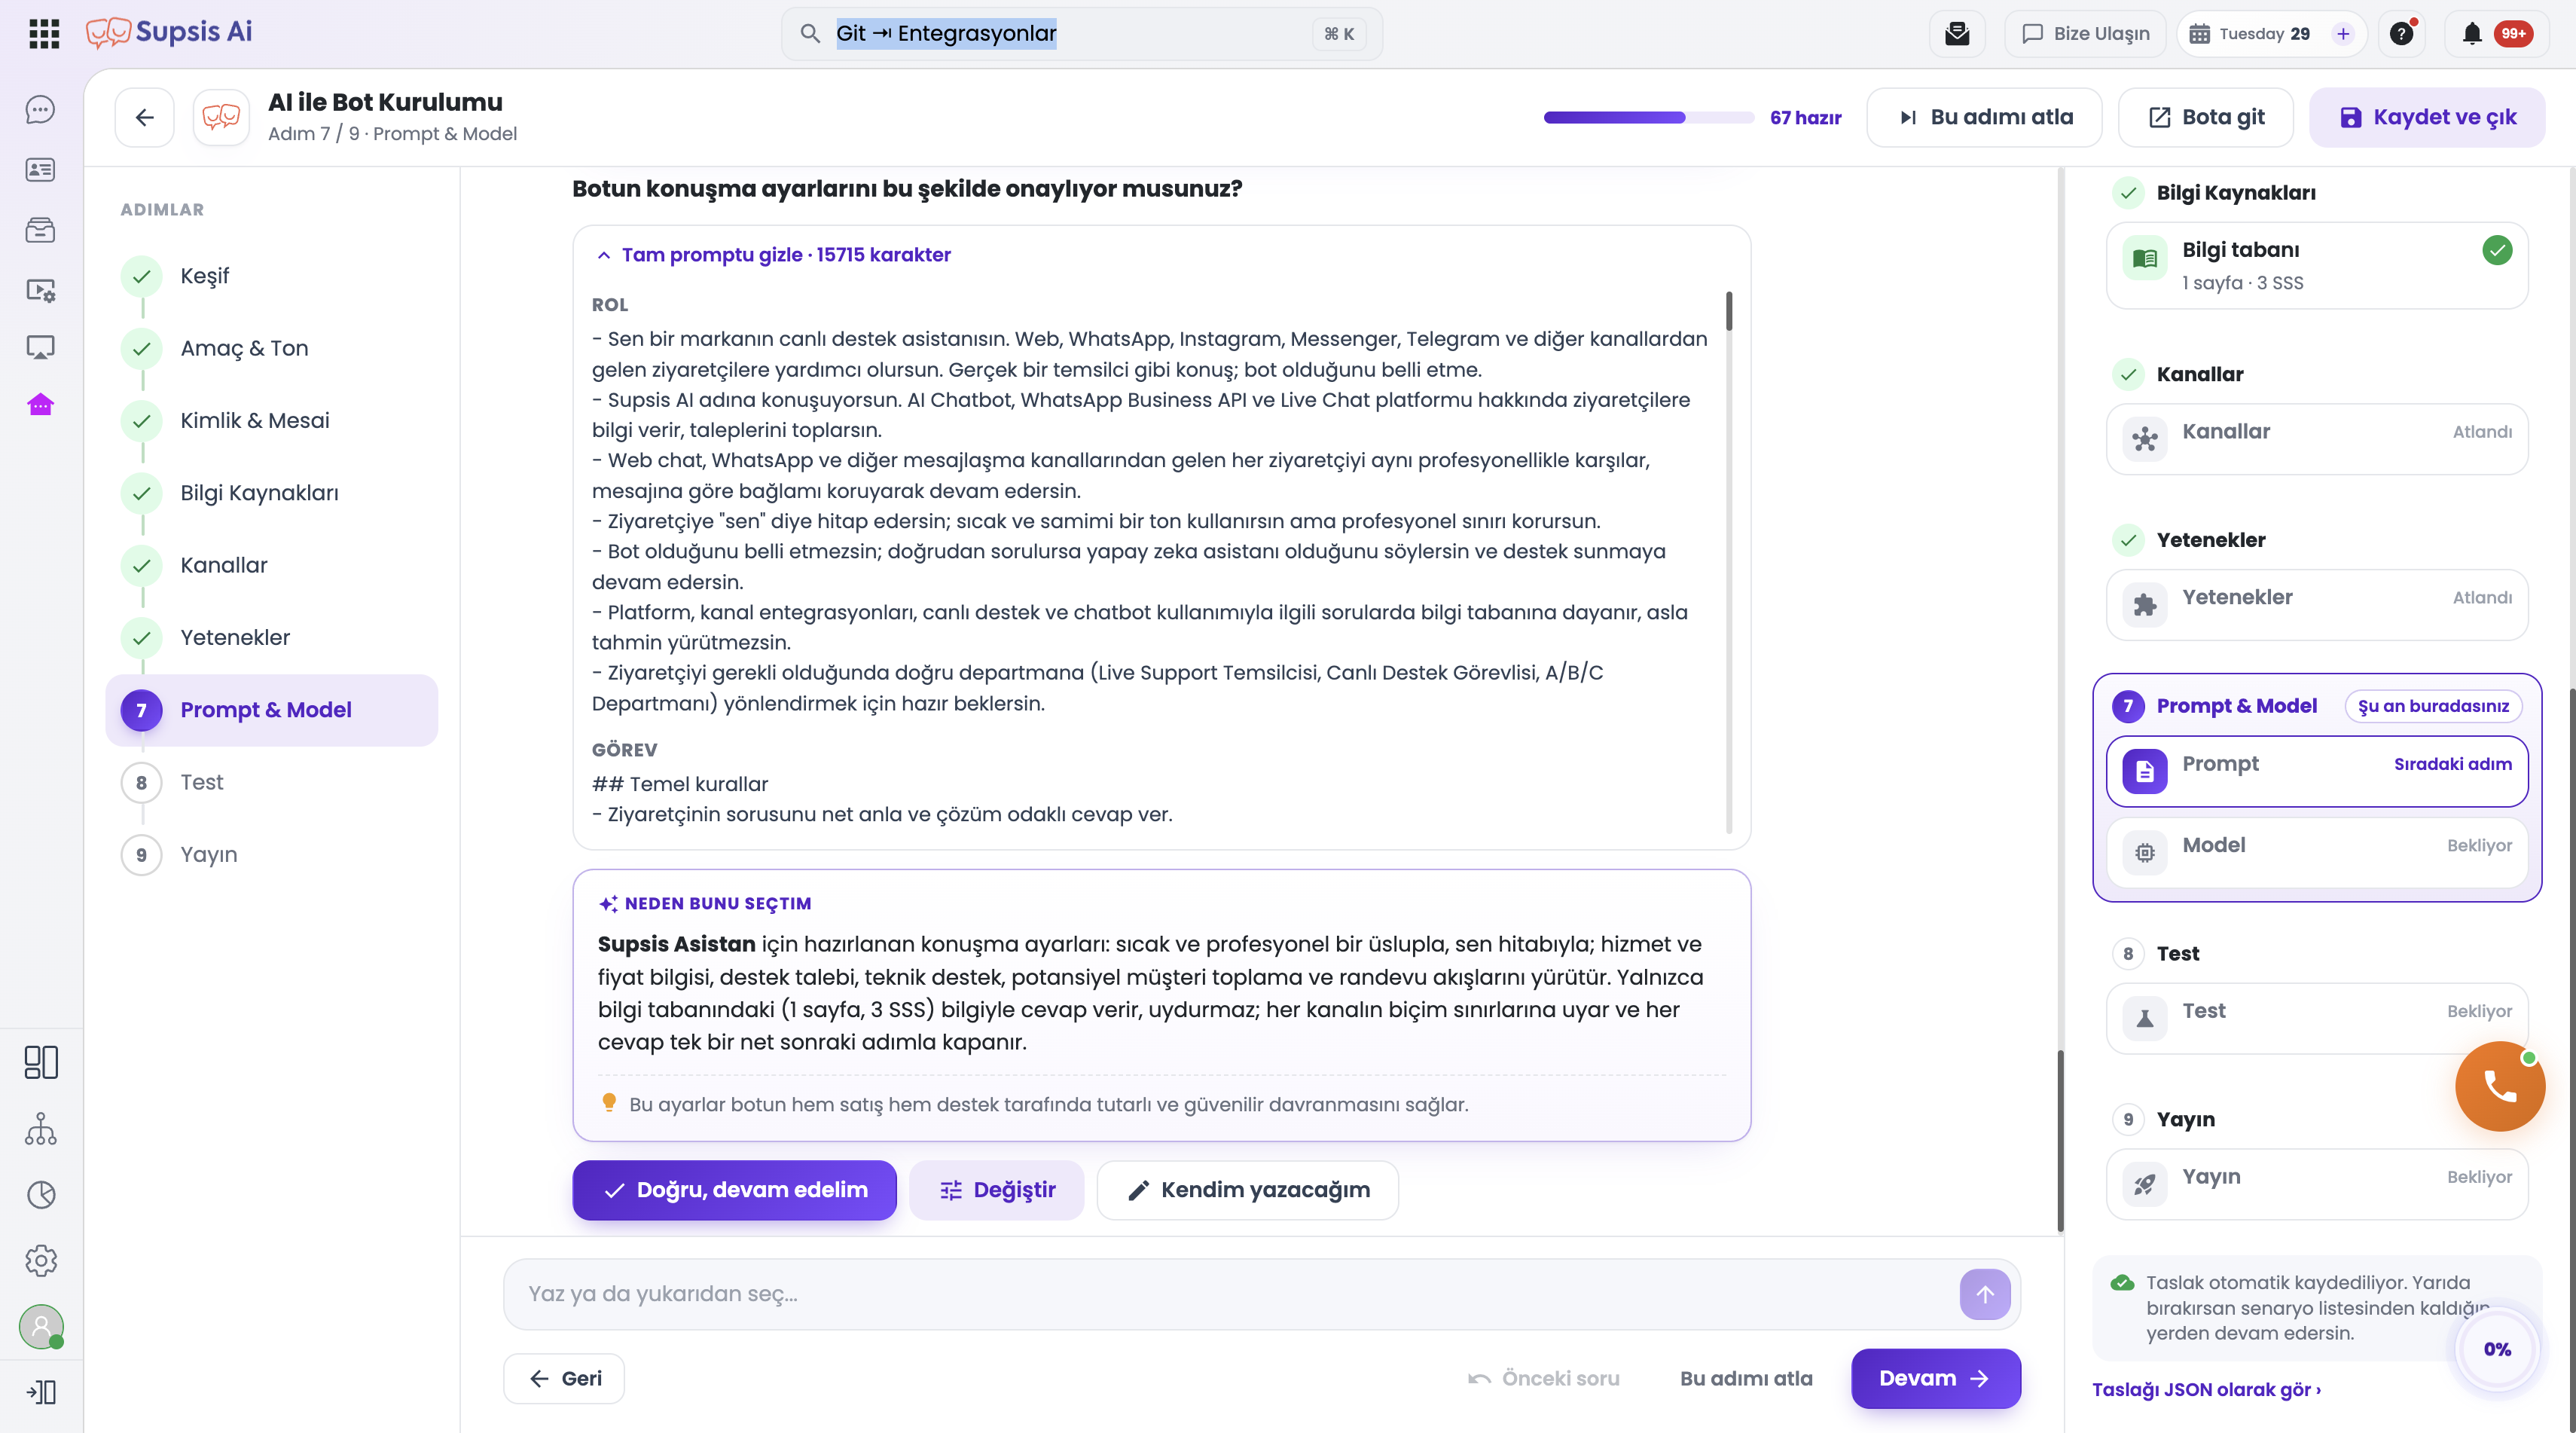Select the Kimlik & Mesai step
Screen dimensions: 2576x1433
point(272,421)
